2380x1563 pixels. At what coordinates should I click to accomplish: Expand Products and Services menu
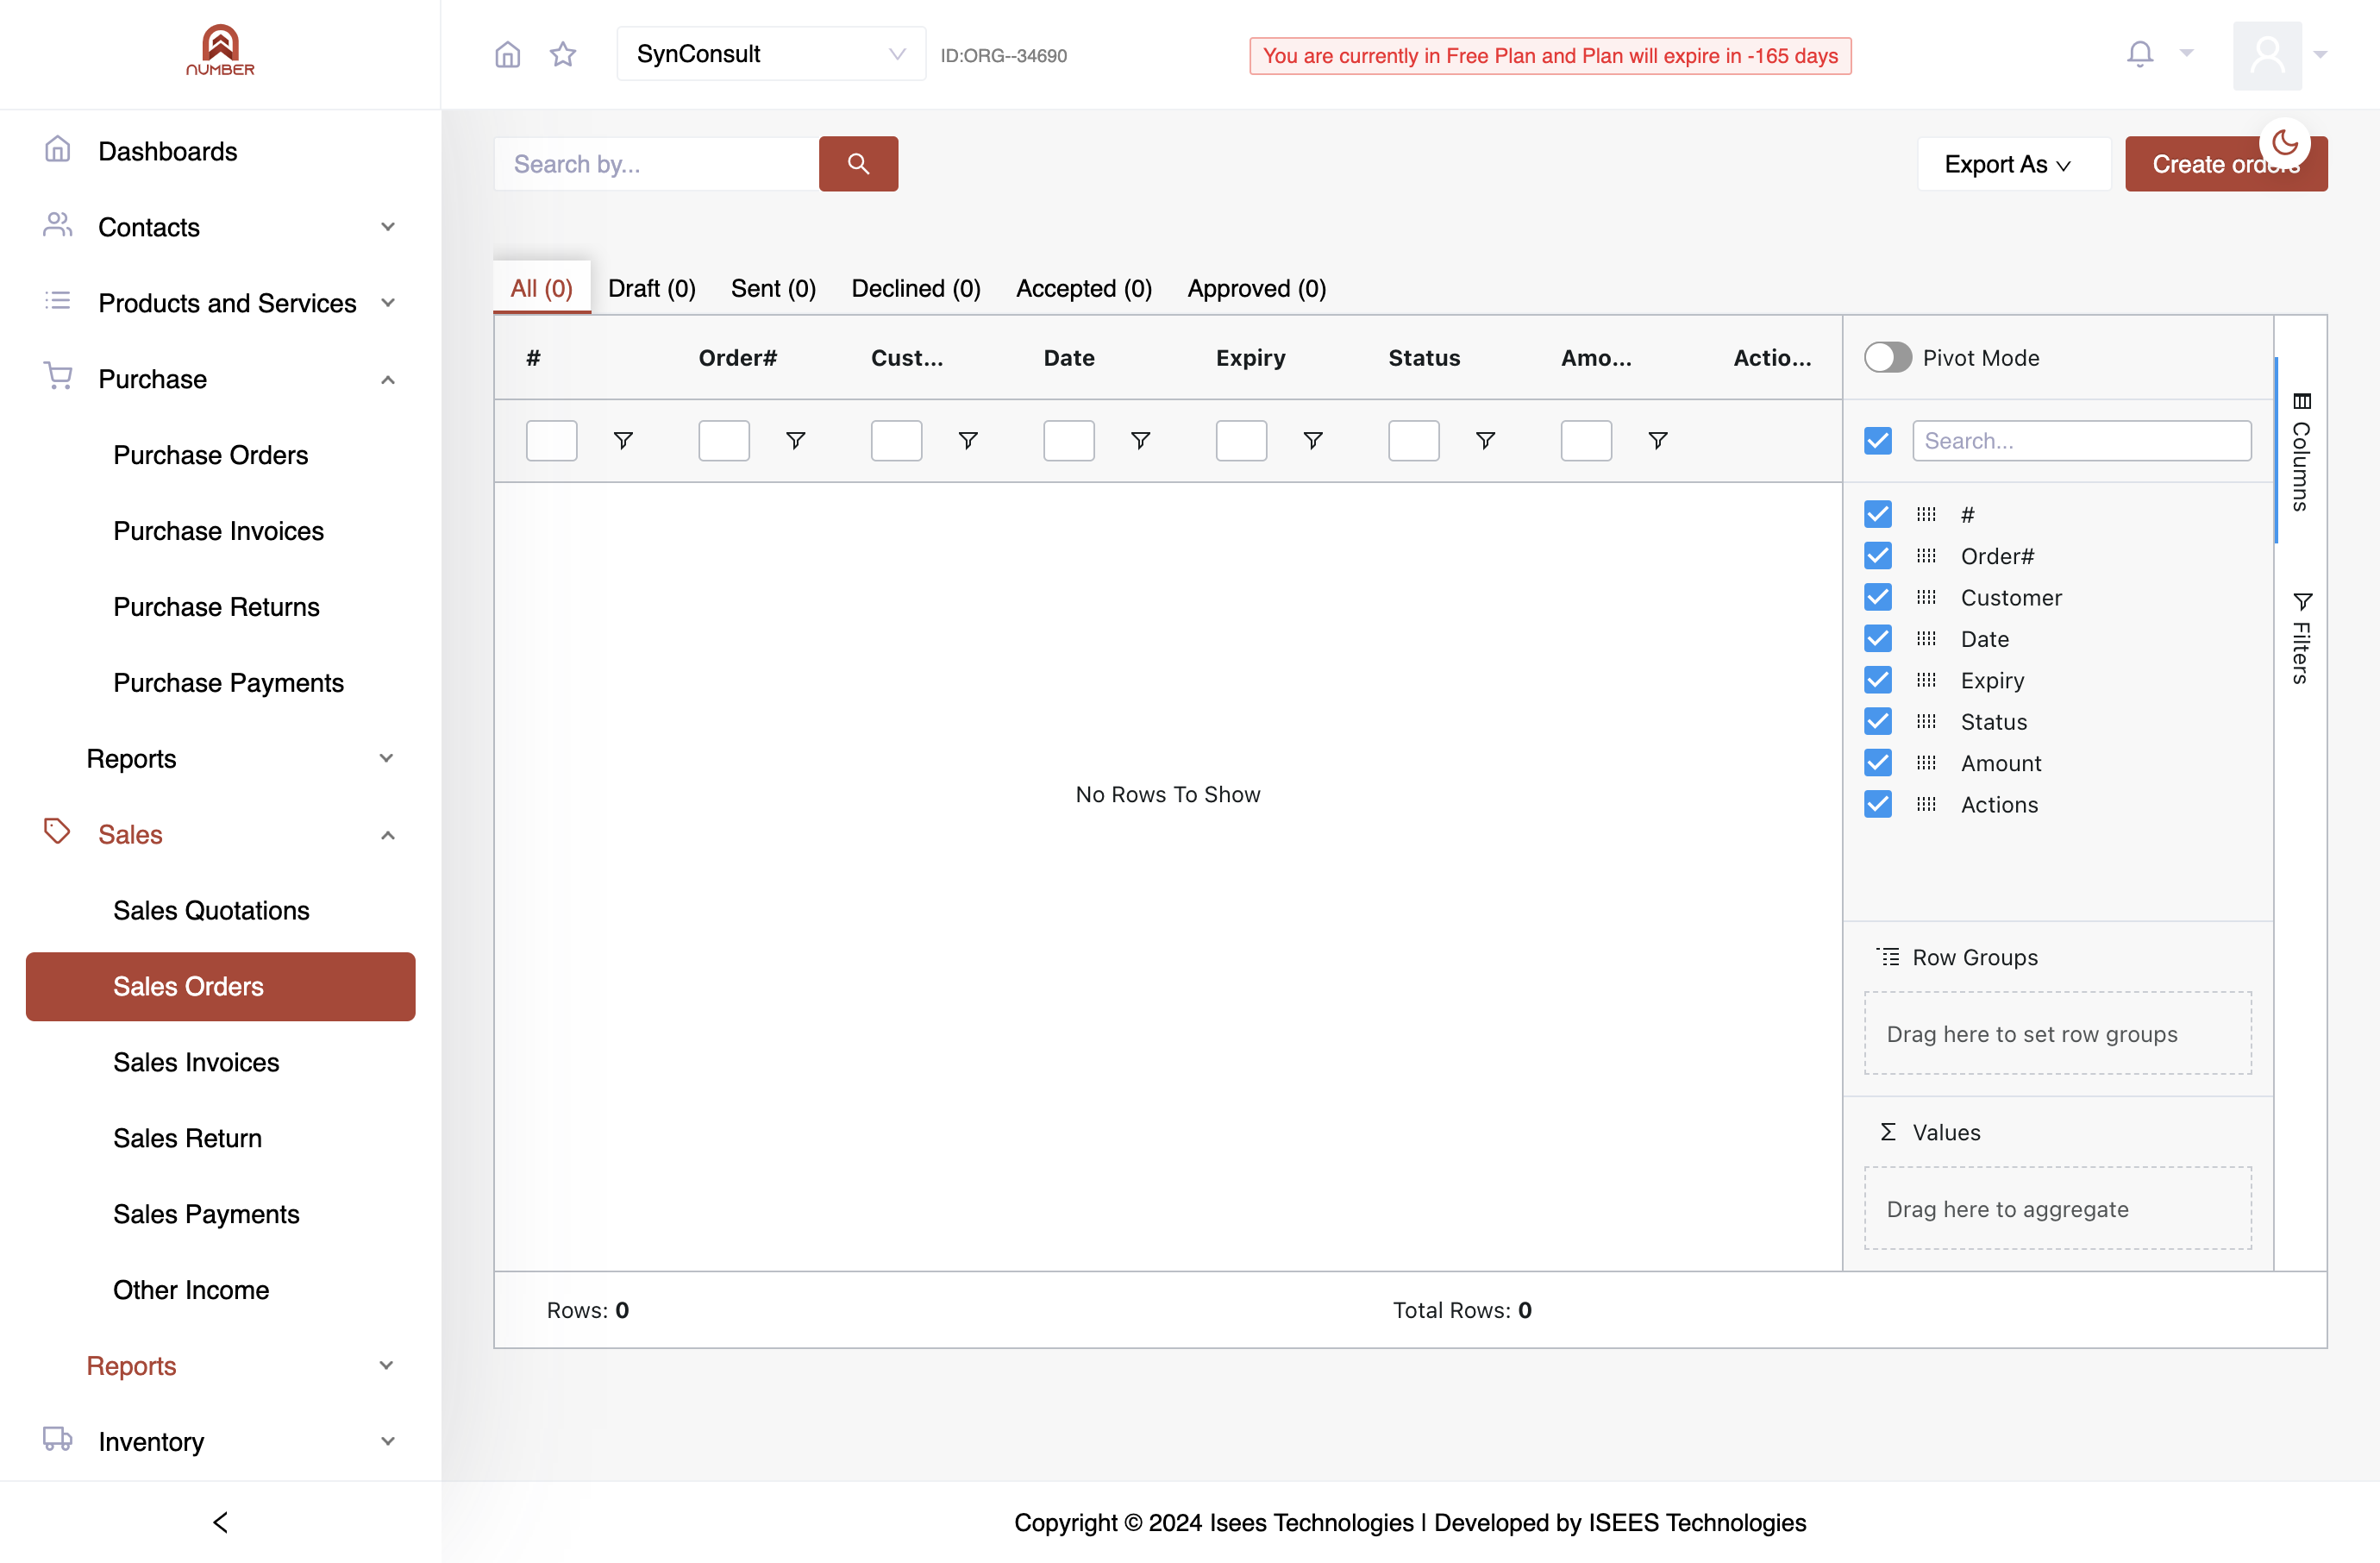point(220,303)
